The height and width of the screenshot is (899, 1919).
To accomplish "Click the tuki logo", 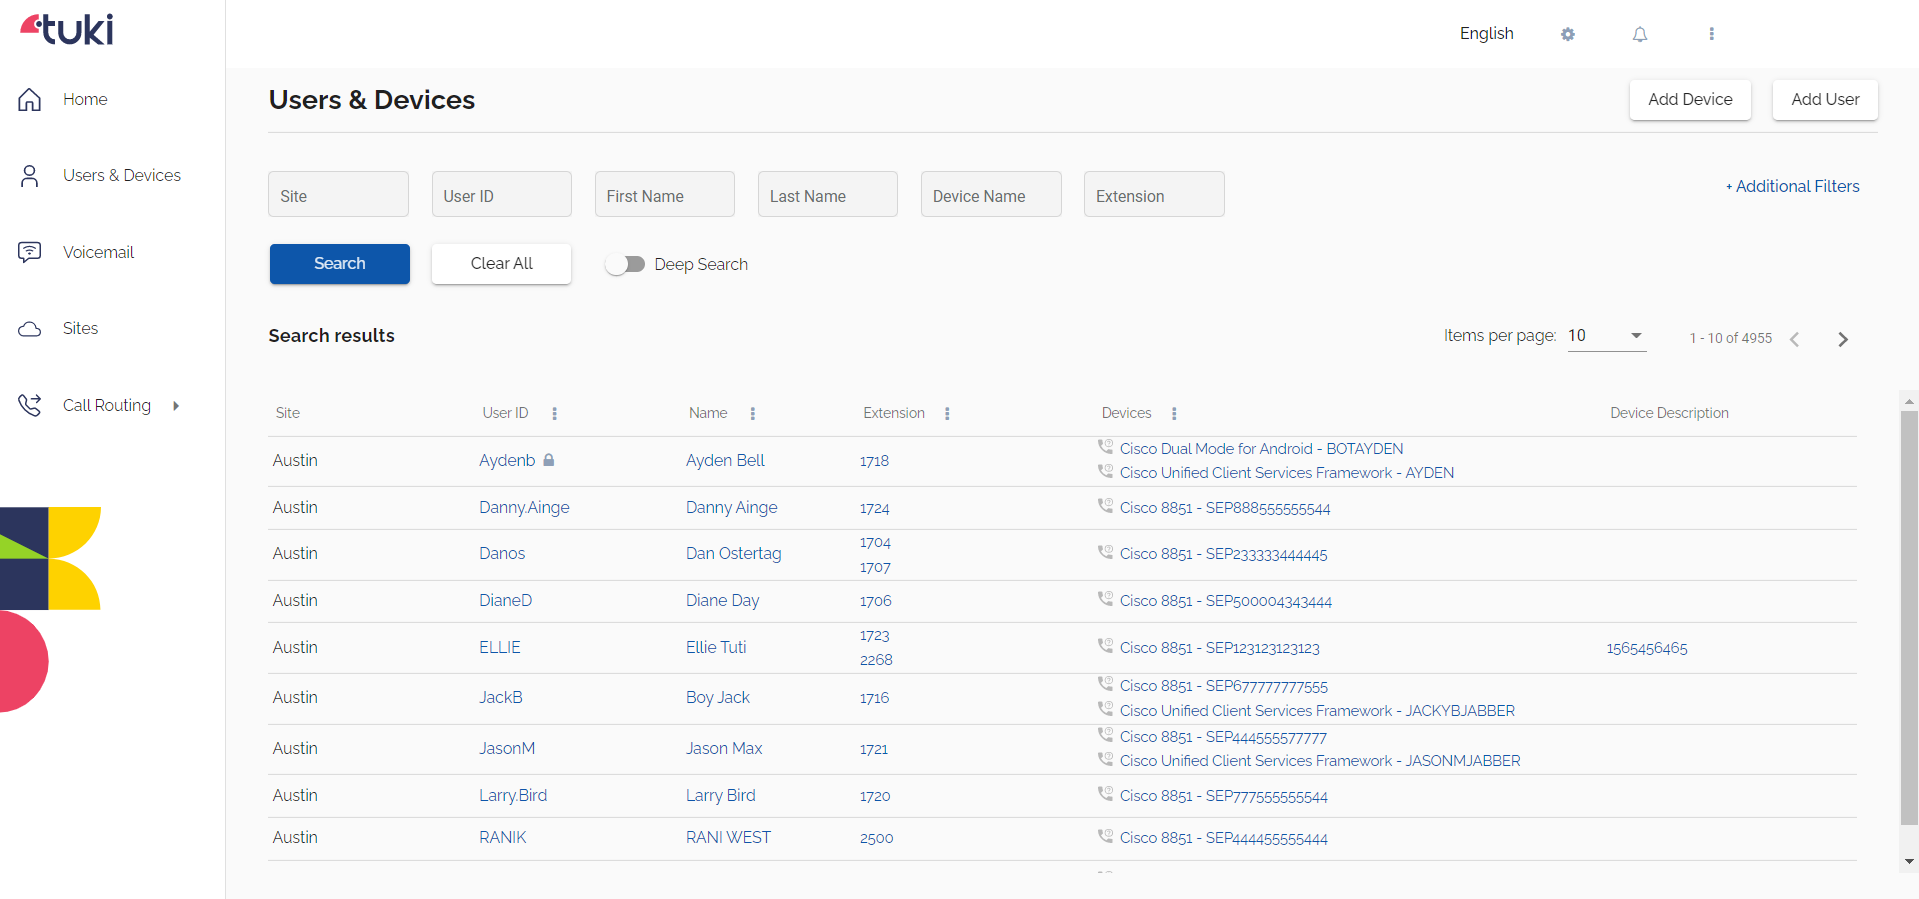I will [67, 29].
